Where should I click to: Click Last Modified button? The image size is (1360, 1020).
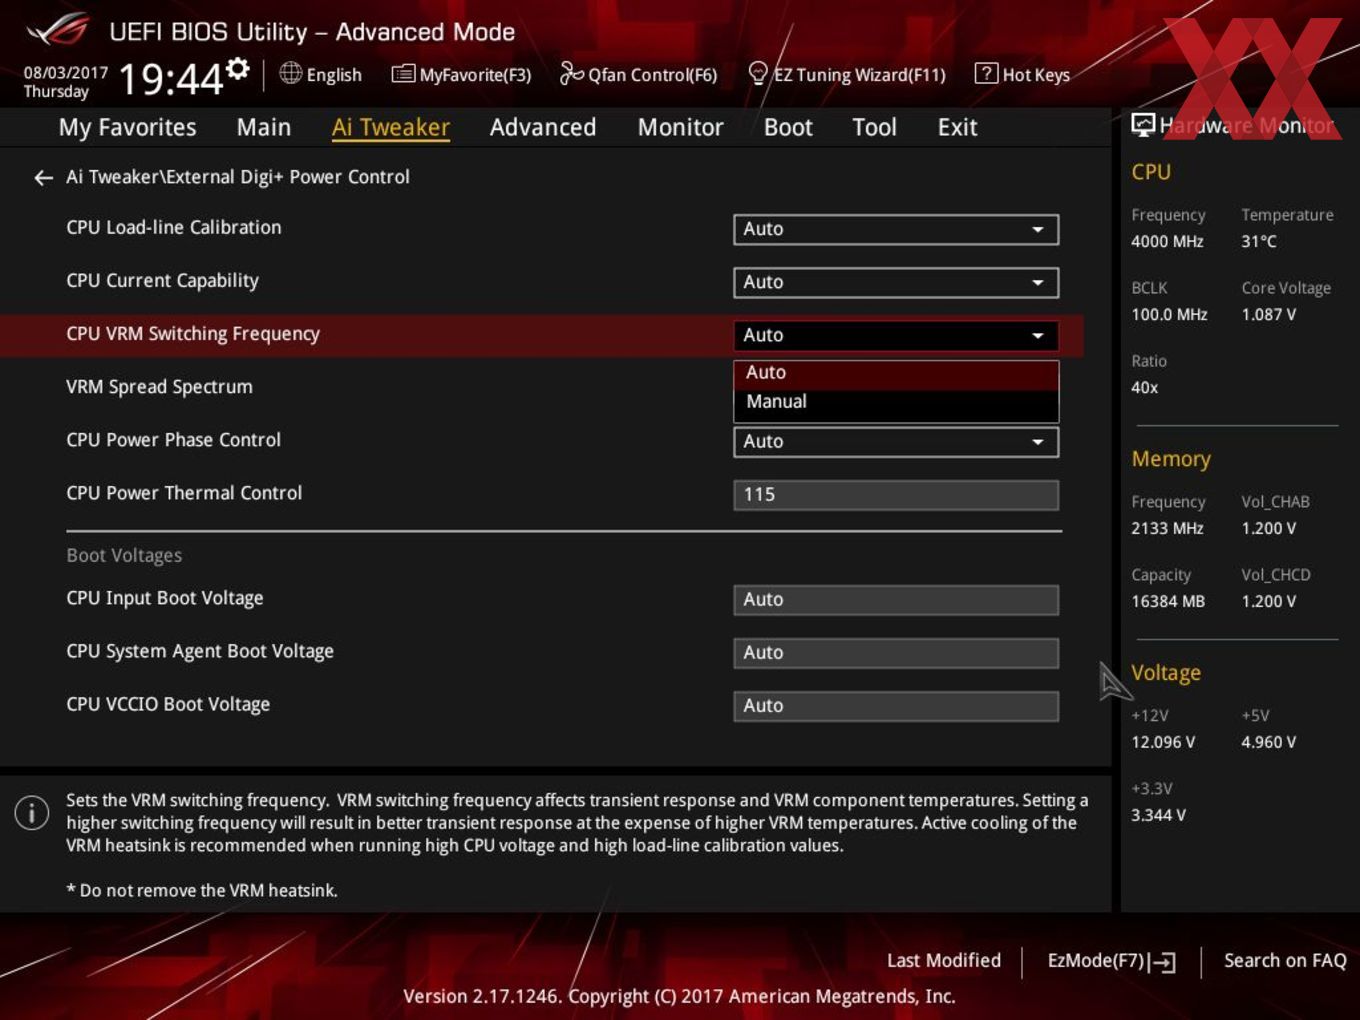coord(943,960)
